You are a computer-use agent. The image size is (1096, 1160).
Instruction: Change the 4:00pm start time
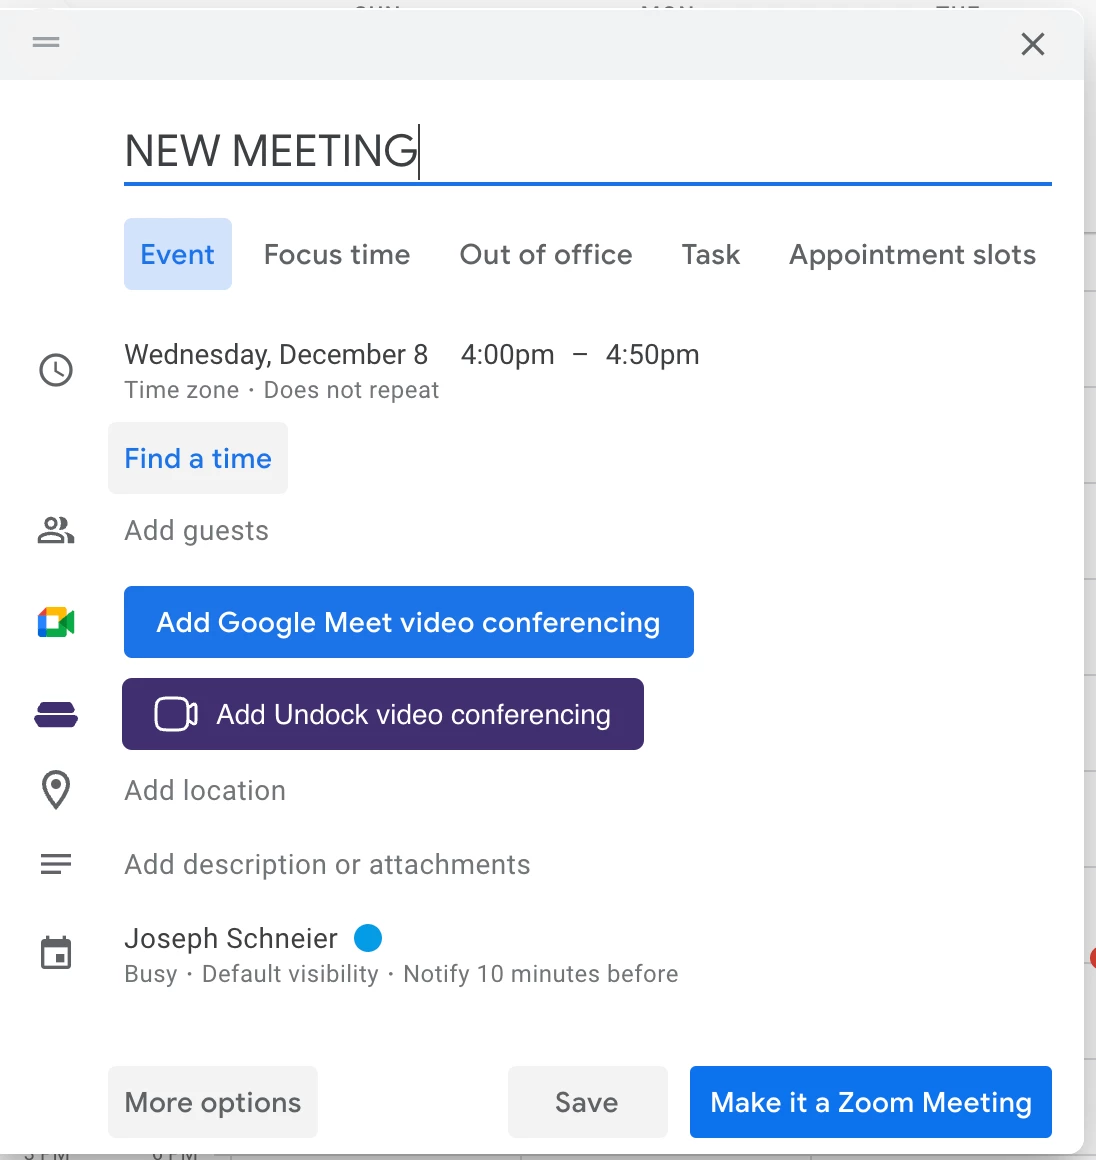tap(508, 354)
